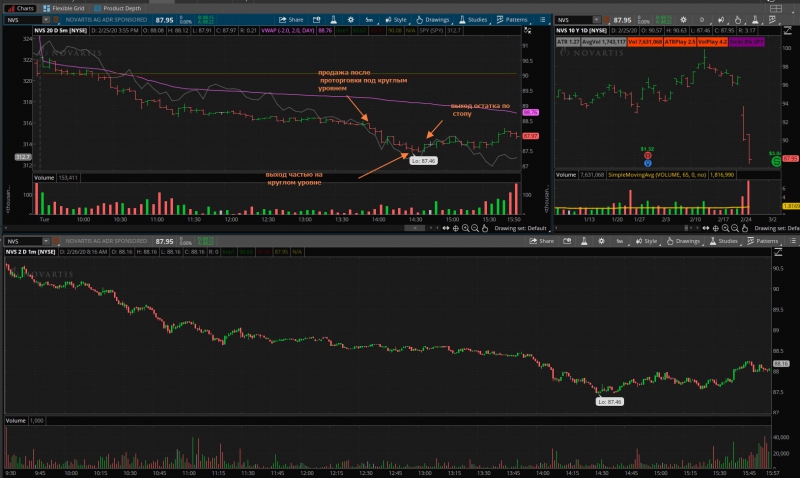Open the Charts tab
800x478 pixels.
[20, 8]
